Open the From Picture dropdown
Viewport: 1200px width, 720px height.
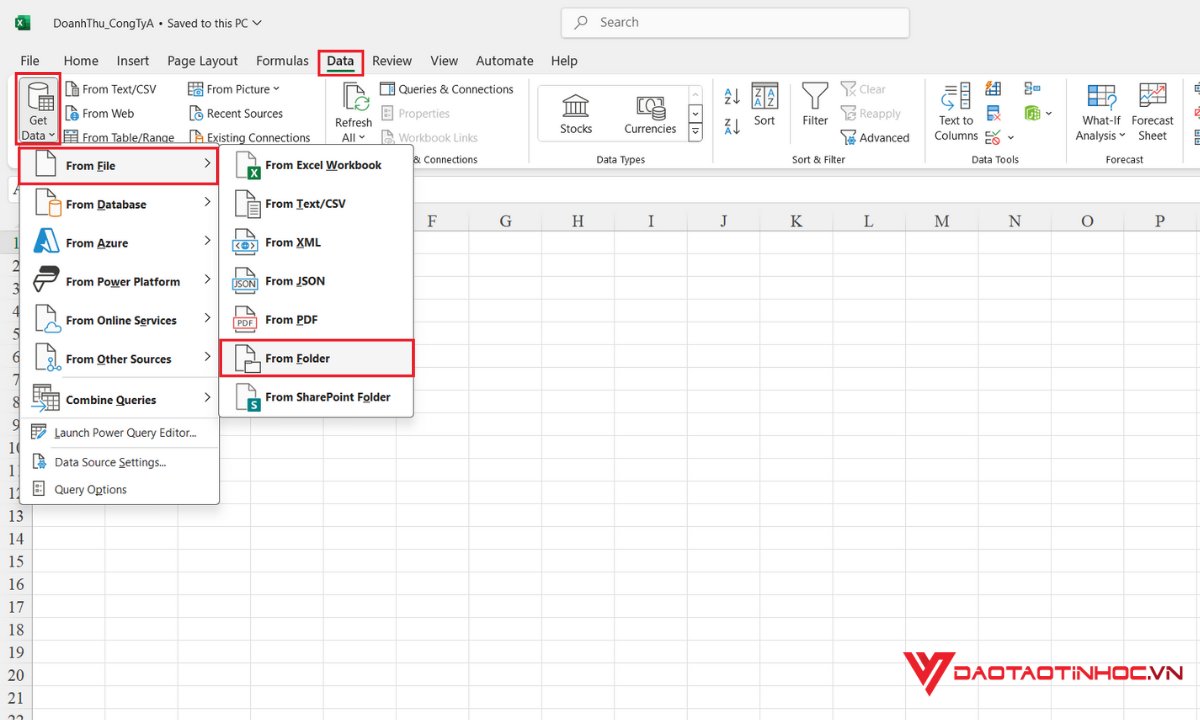235,89
